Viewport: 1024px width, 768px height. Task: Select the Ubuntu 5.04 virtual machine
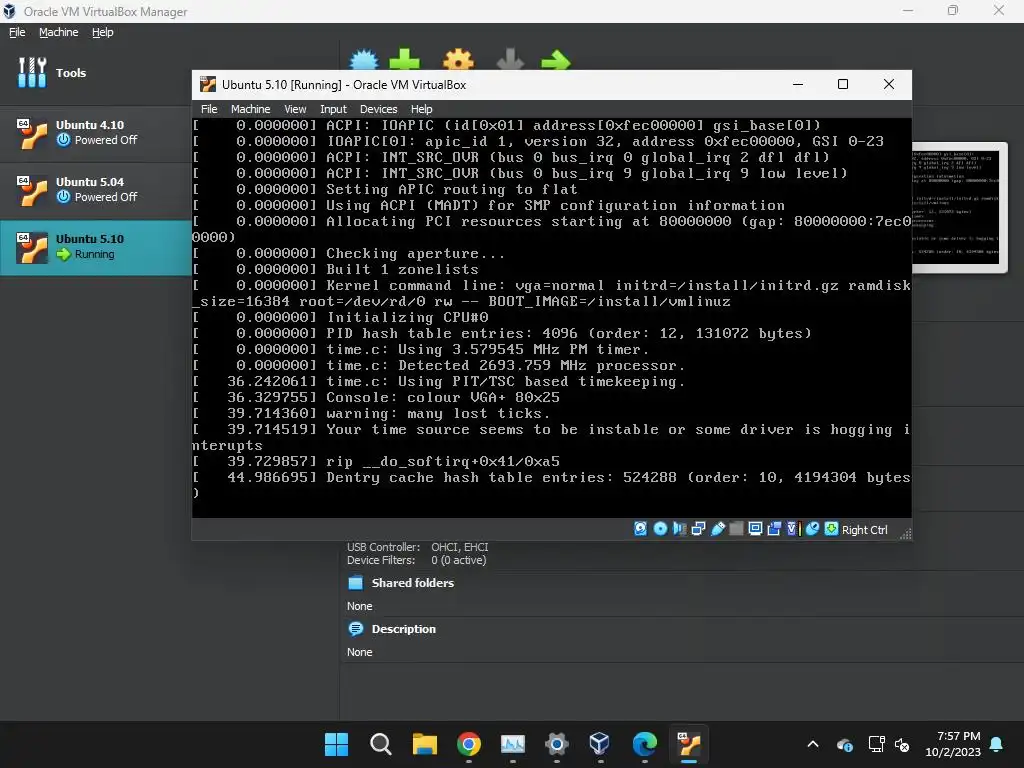(95, 189)
